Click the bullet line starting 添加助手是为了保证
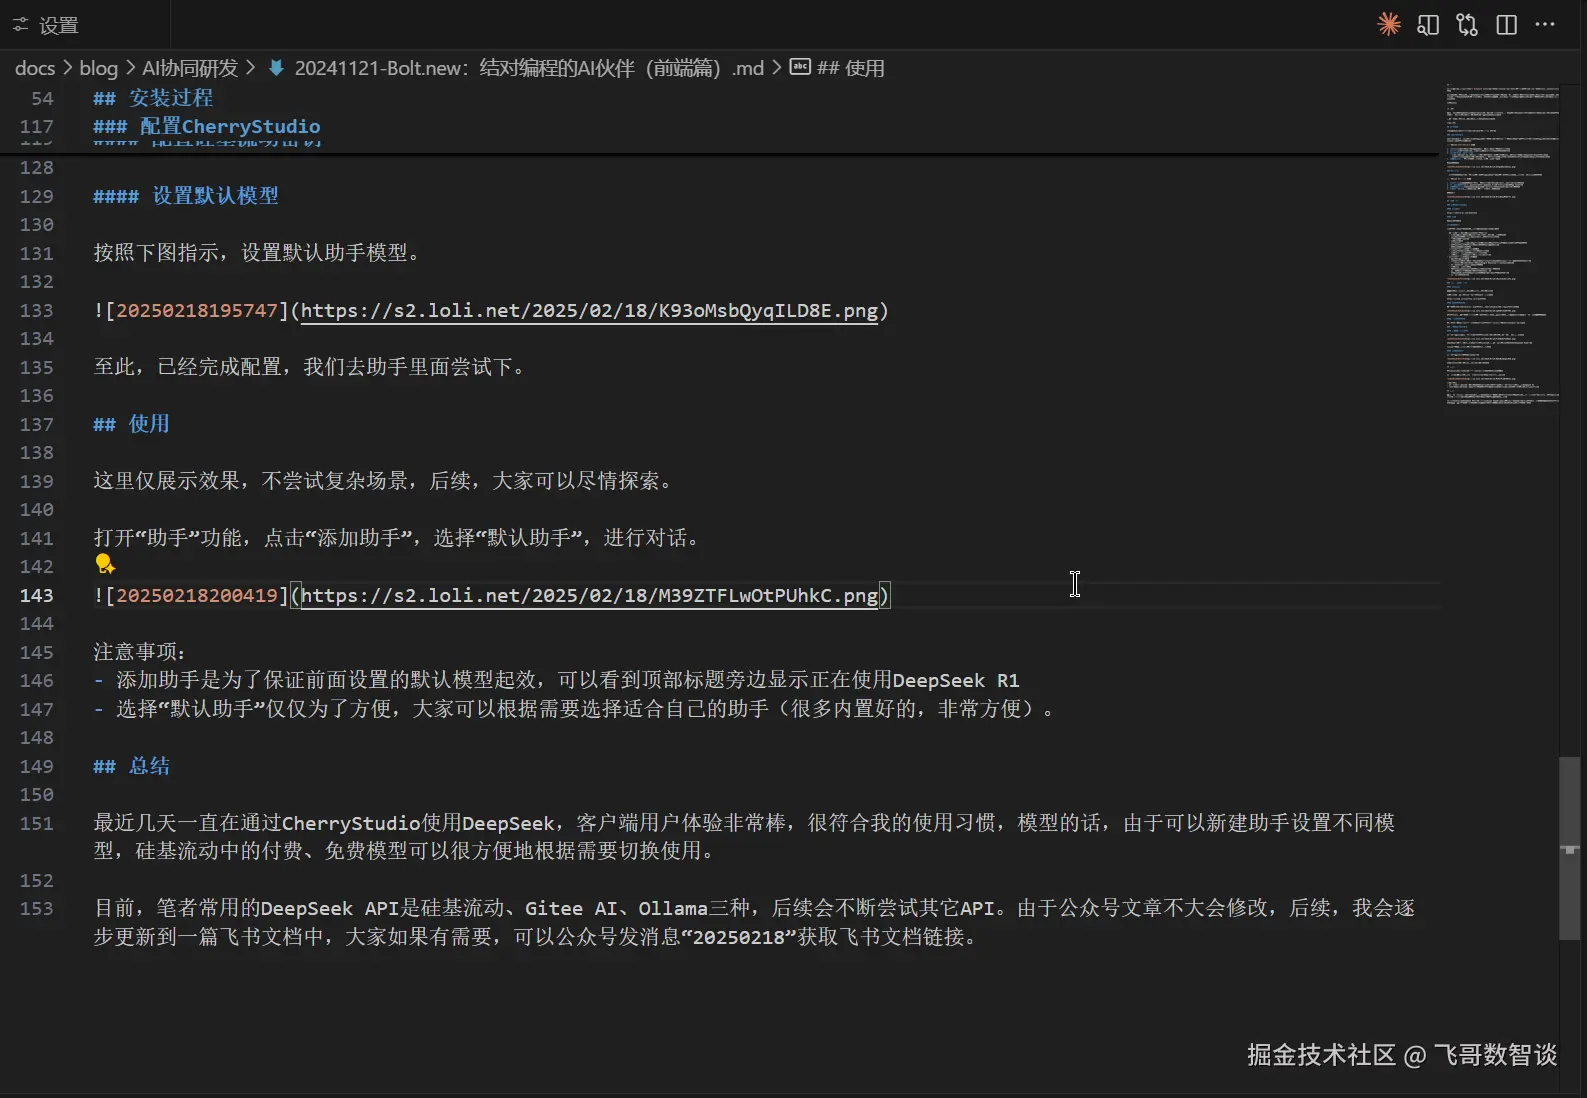This screenshot has width=1587, height=1098. (x=556, y=680)
